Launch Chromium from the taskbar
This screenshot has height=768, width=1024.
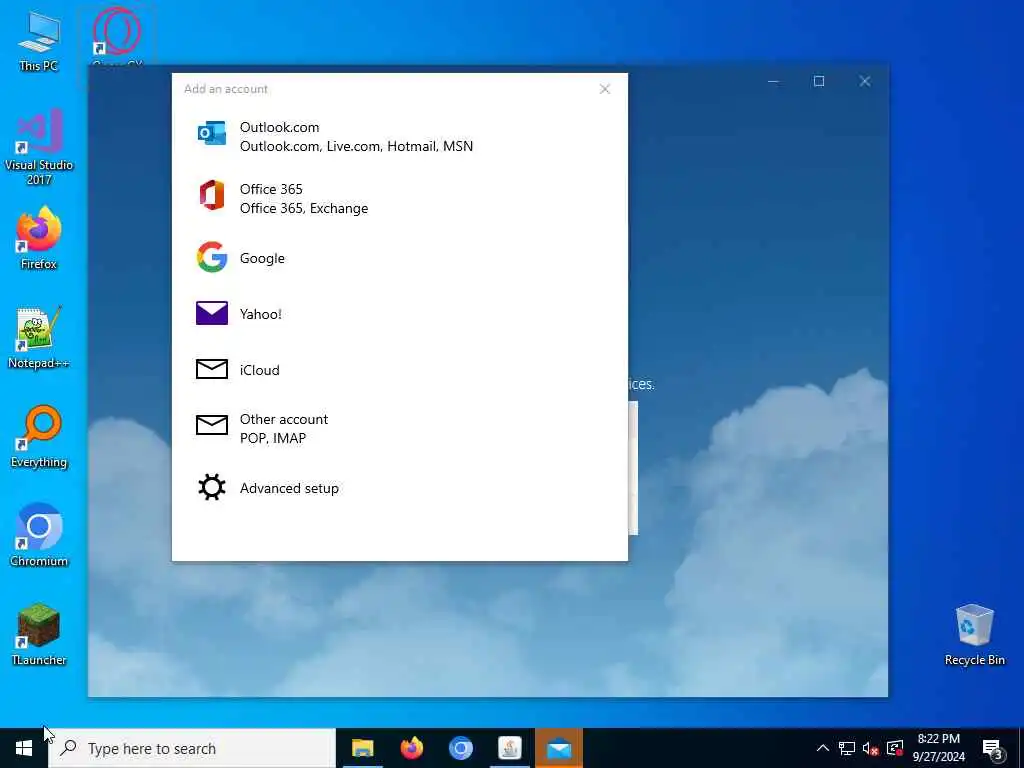460,748
